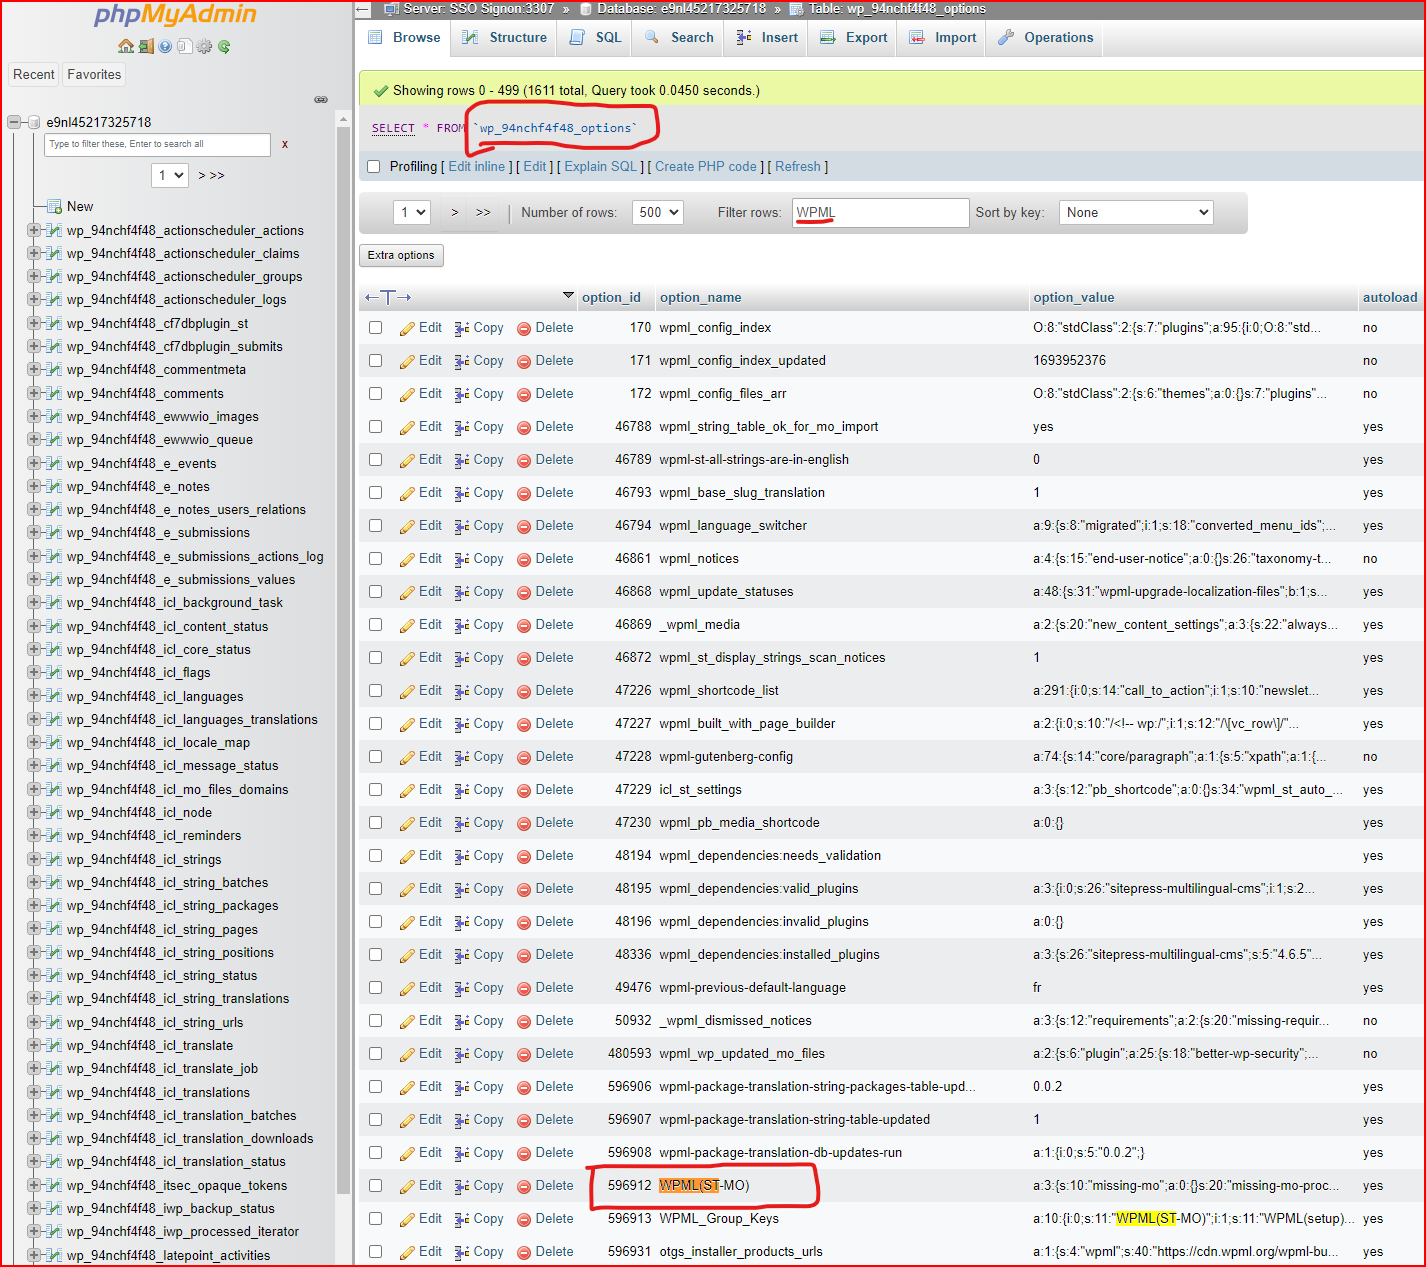Image resolution: width=1426 pixels, height=1267 pixels.
Task: Open the Export tab
Action: click(x=854, y=38)
